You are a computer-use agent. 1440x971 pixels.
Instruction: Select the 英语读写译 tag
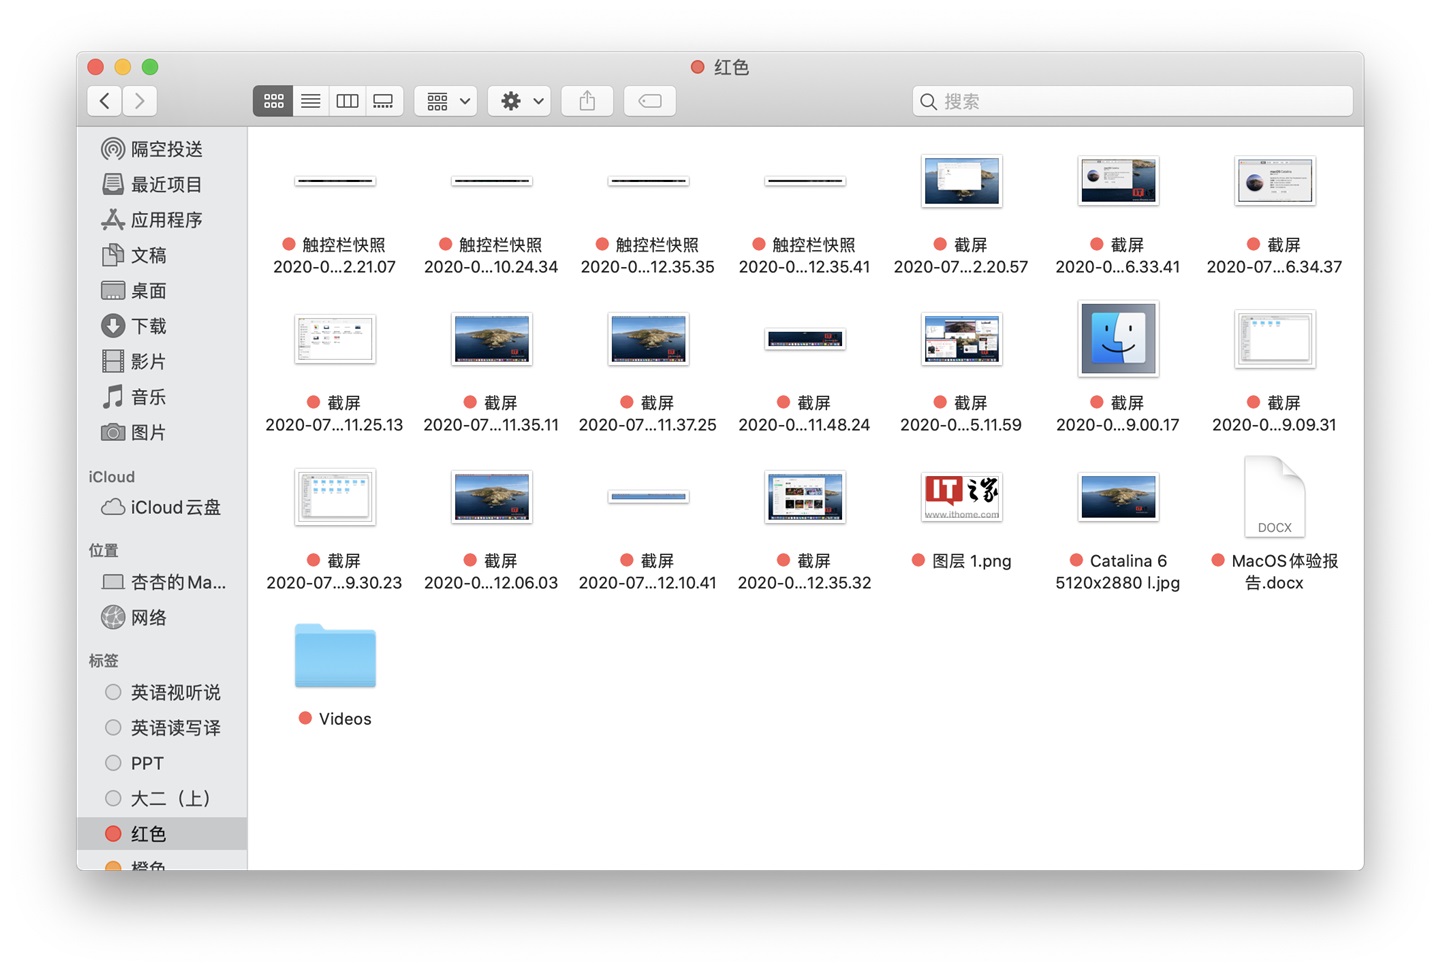click(162, 728)
